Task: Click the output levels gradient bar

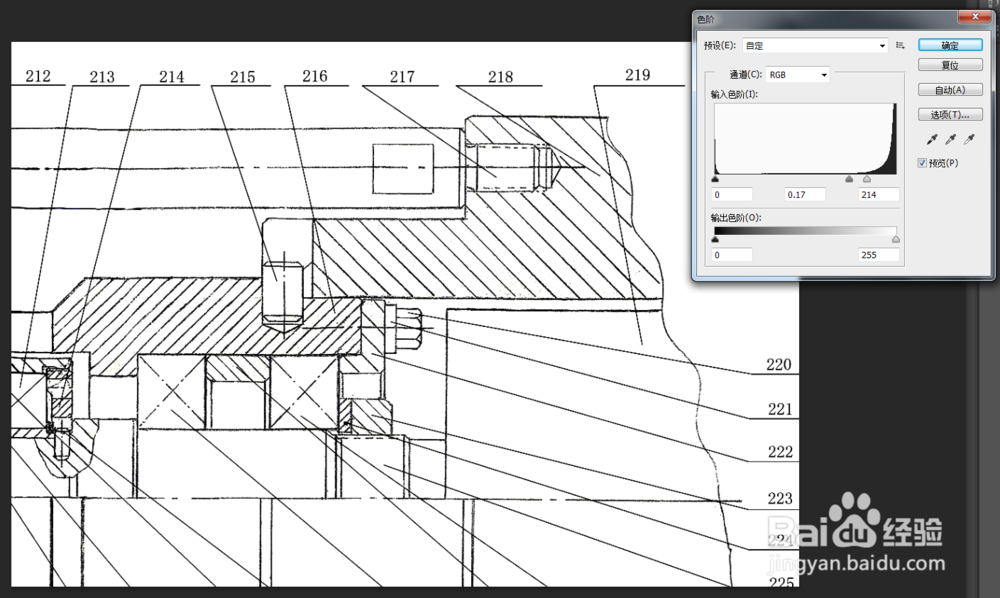Action: coord(805,231)
